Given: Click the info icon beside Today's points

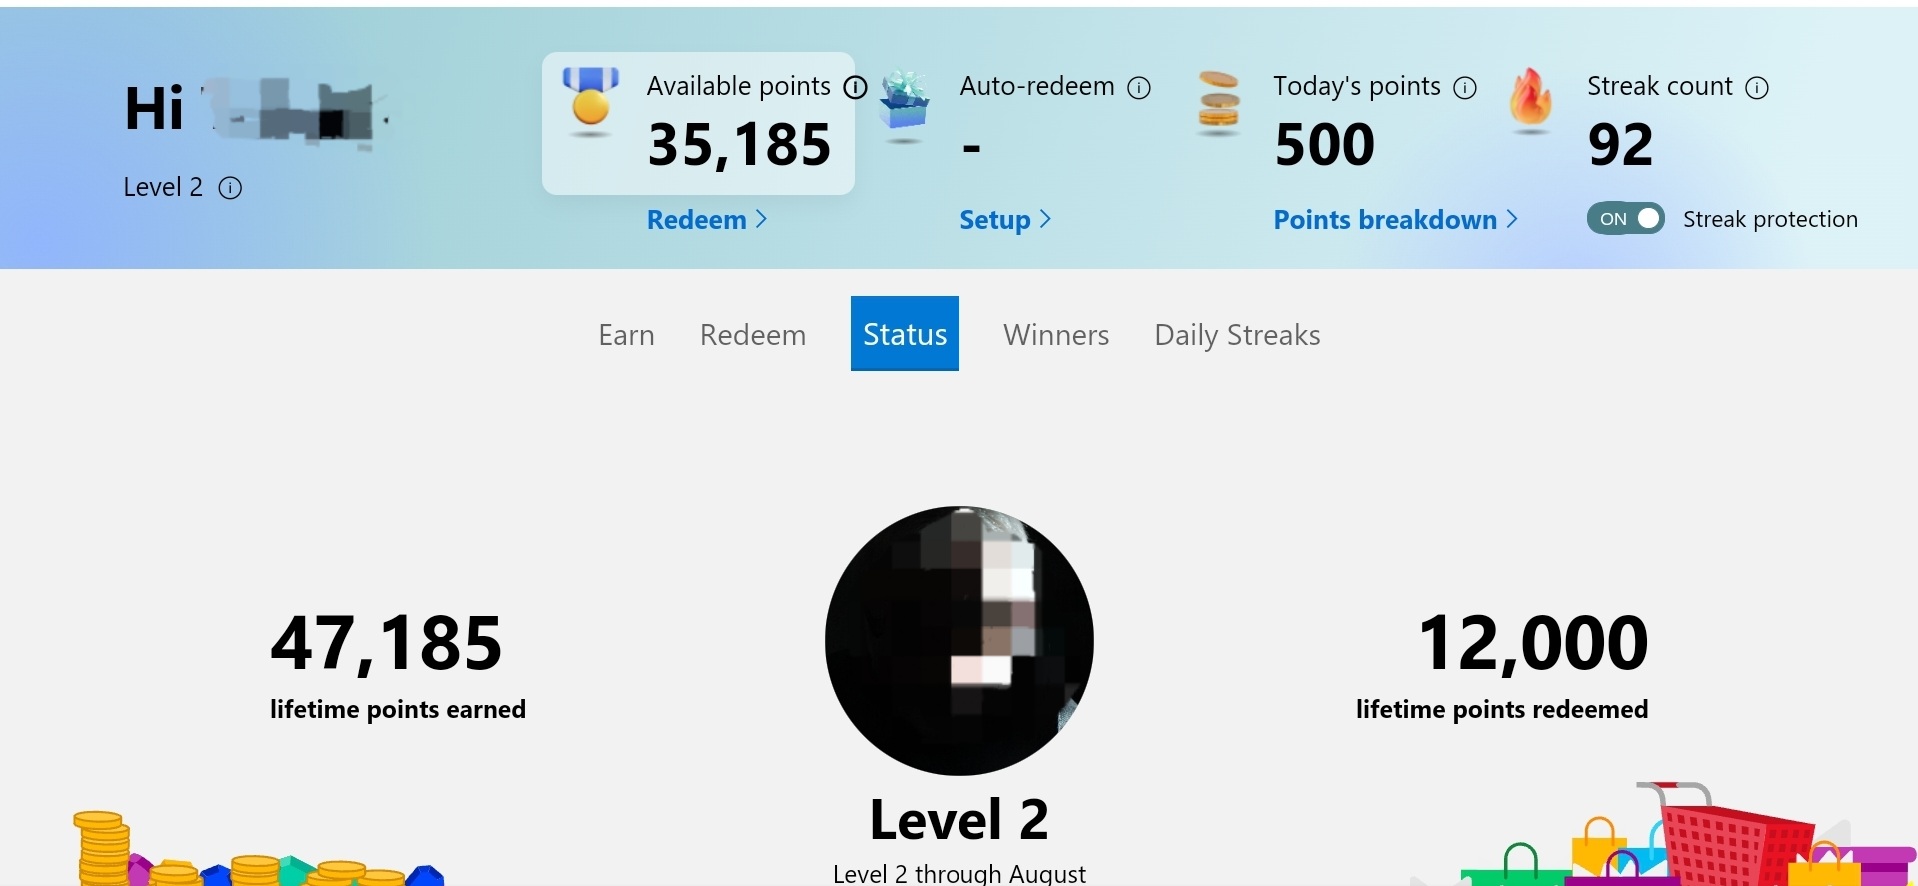Looking at the screenshot, I should [1465, 88].
